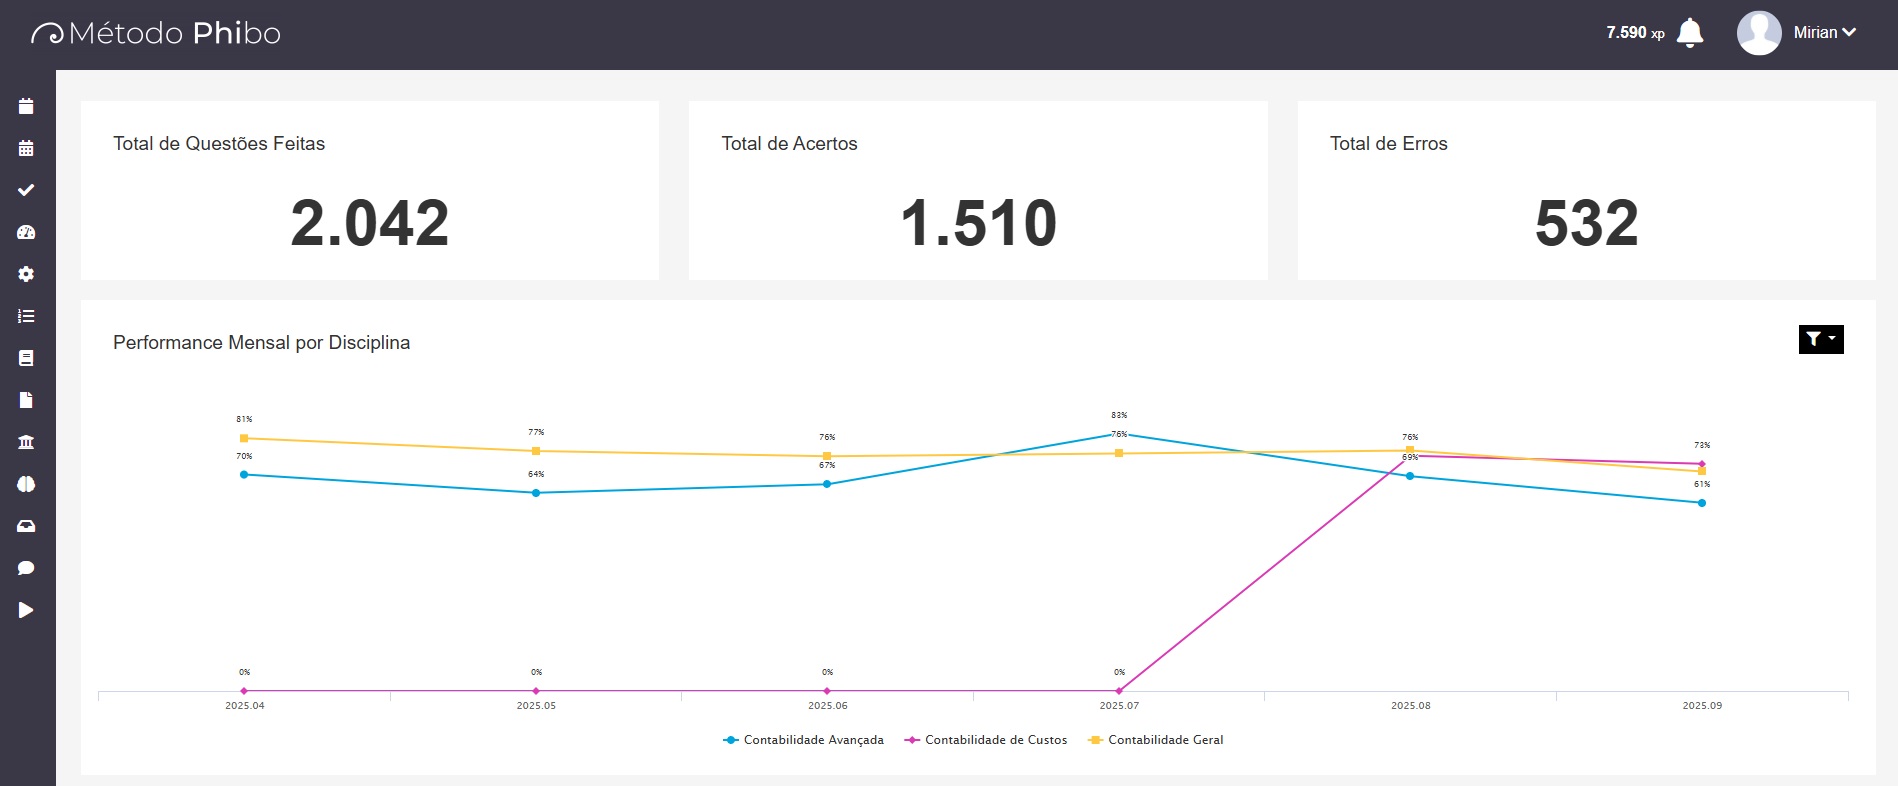Open the dashboard gauge icon in sidebar
Viewport: 1898px width, 786px height.
tap(26, 232)
